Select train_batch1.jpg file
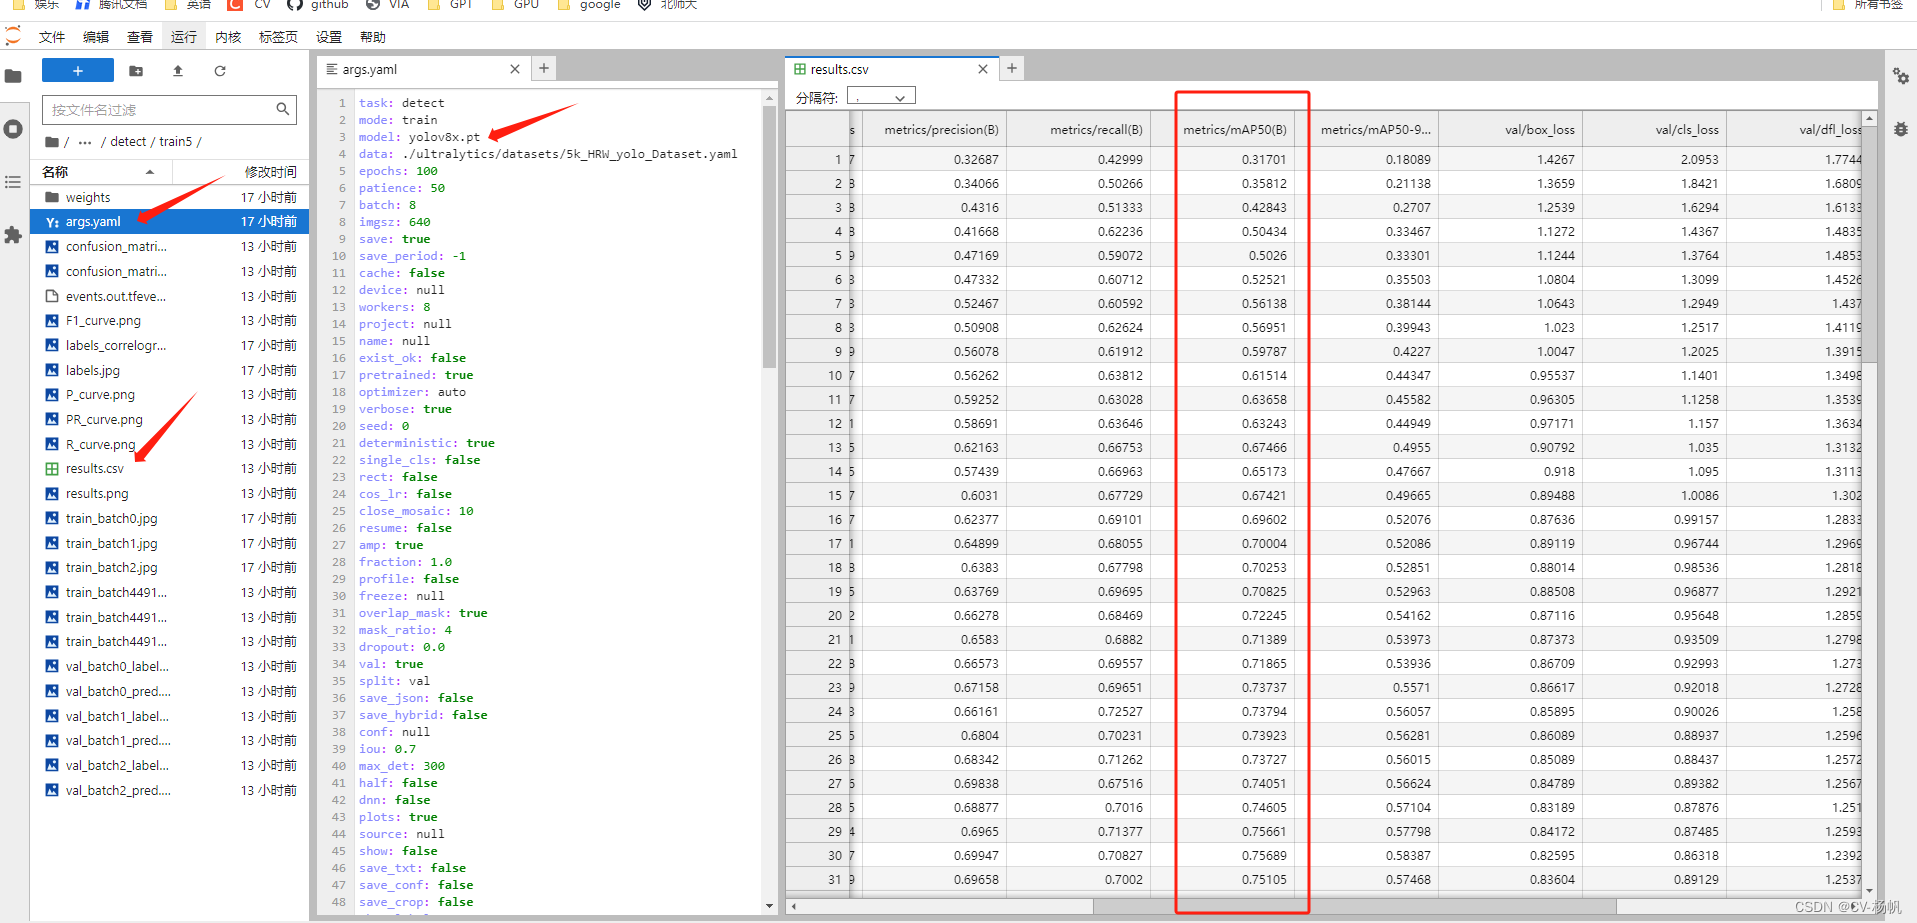This screenshot has width=1917, height=923. tap(170, 544)
